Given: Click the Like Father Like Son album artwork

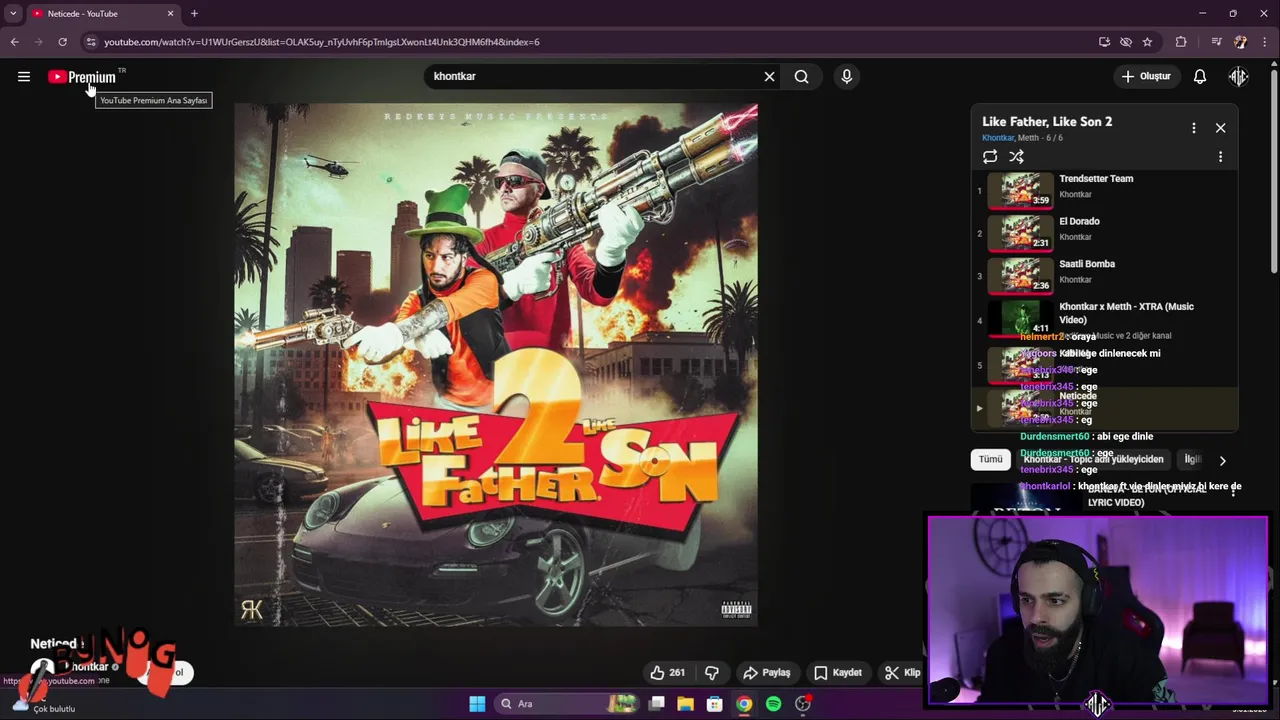Looking at the screenshot, I should pyautogui.click(x=496, y=365).
